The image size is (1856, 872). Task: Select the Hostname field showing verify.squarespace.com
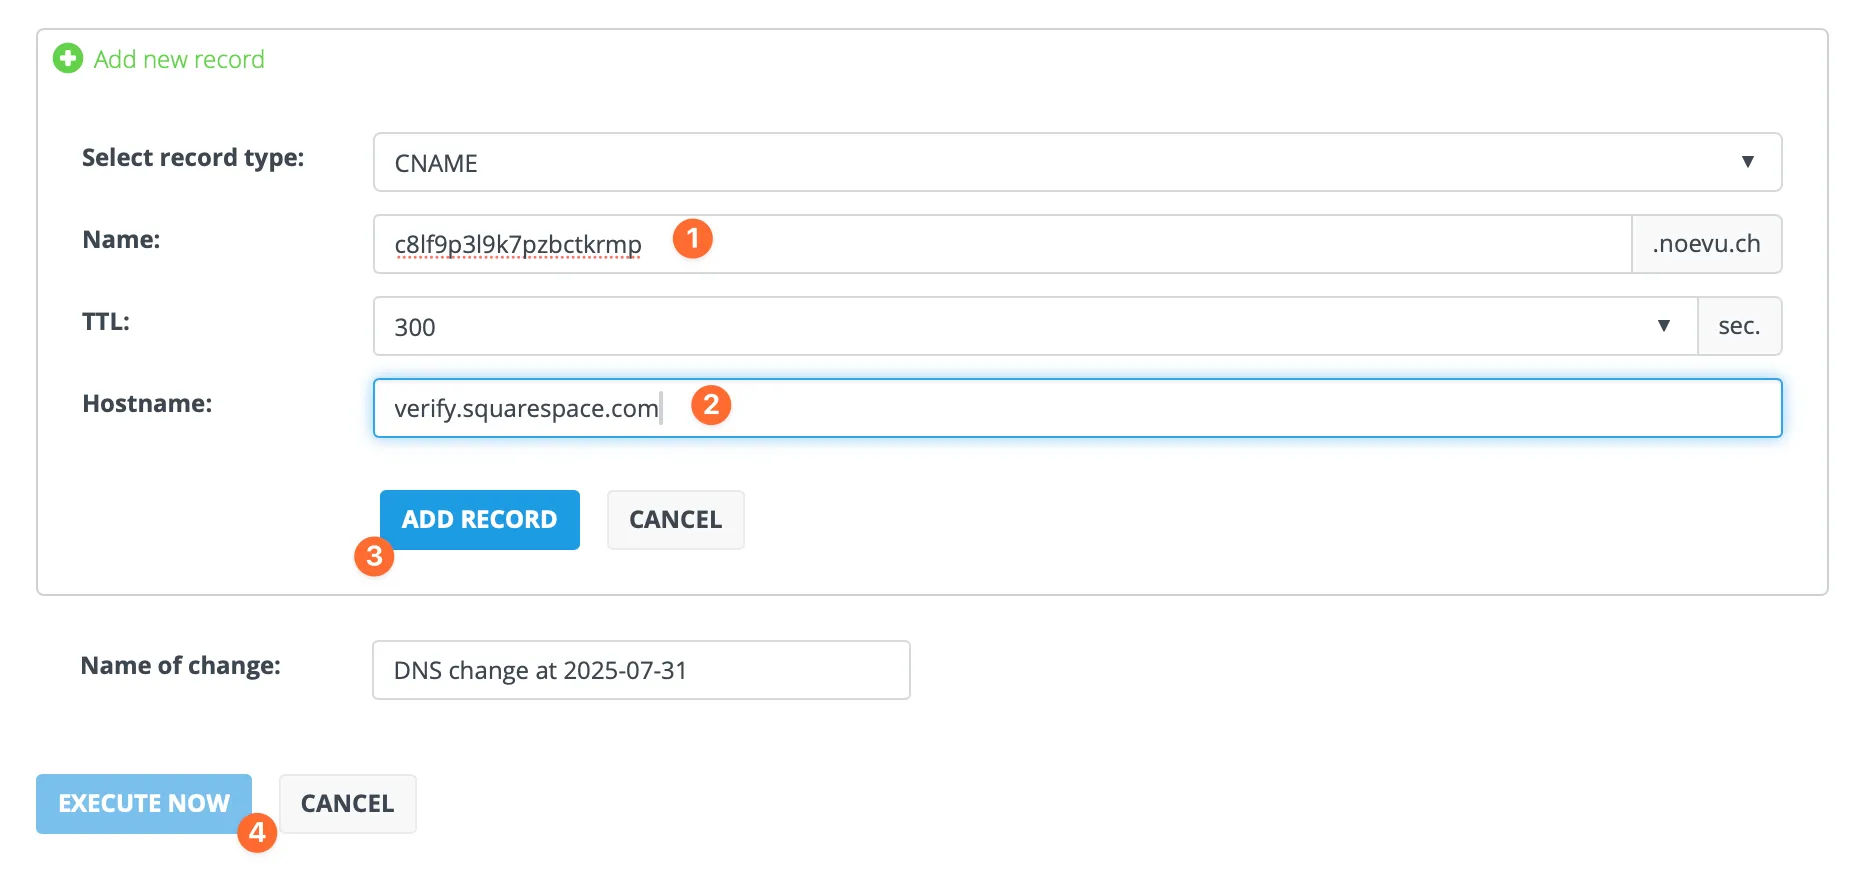[x=1000, y=407]
